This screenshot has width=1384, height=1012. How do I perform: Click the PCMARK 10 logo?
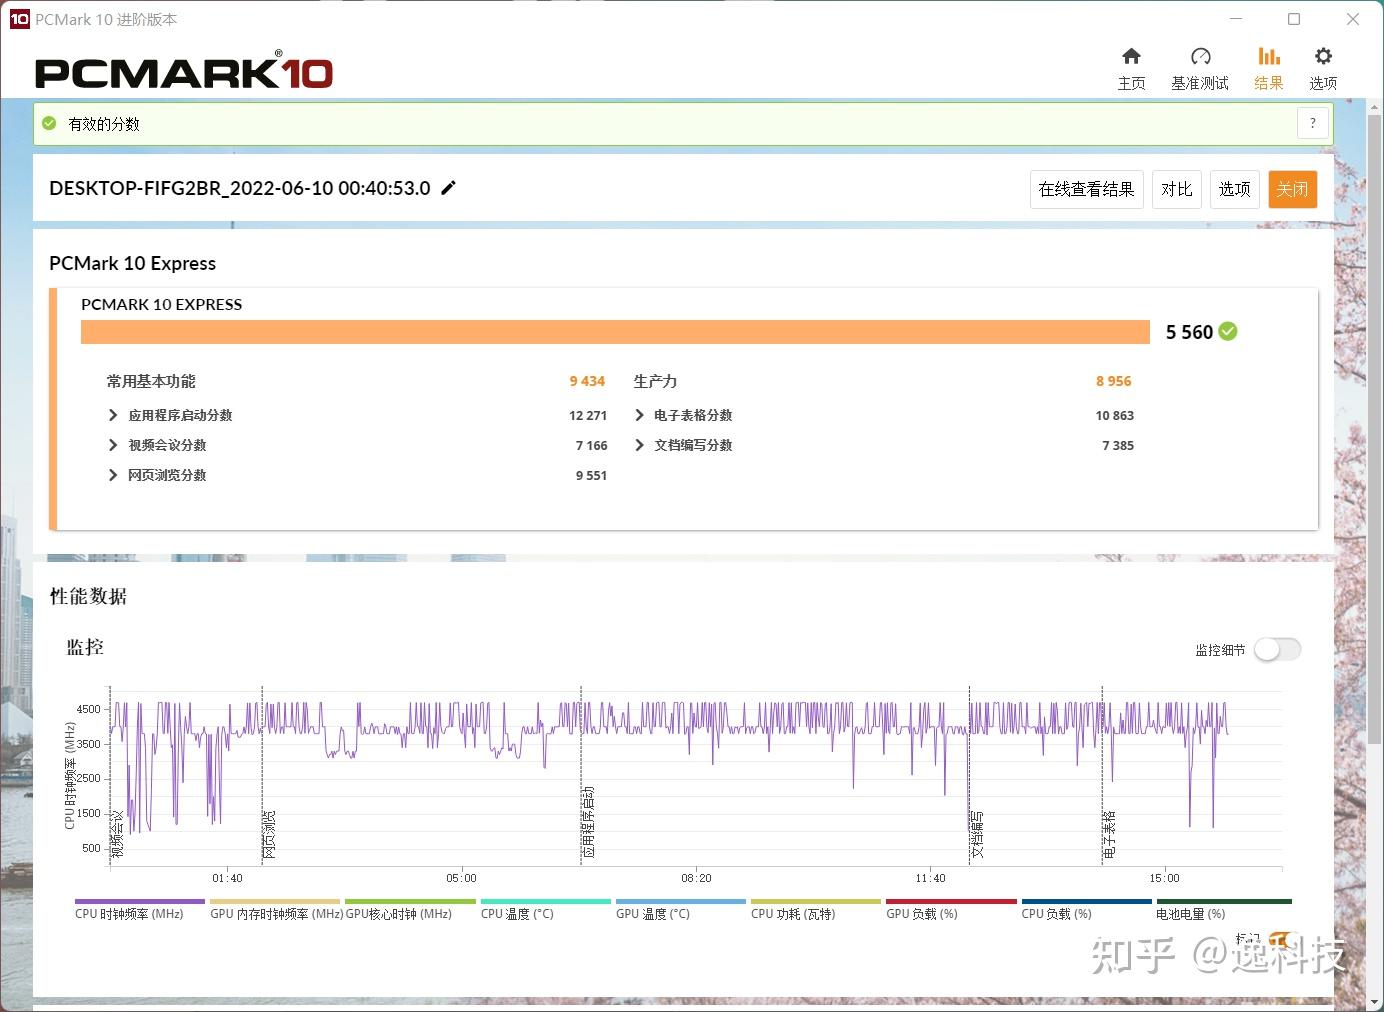184,71
